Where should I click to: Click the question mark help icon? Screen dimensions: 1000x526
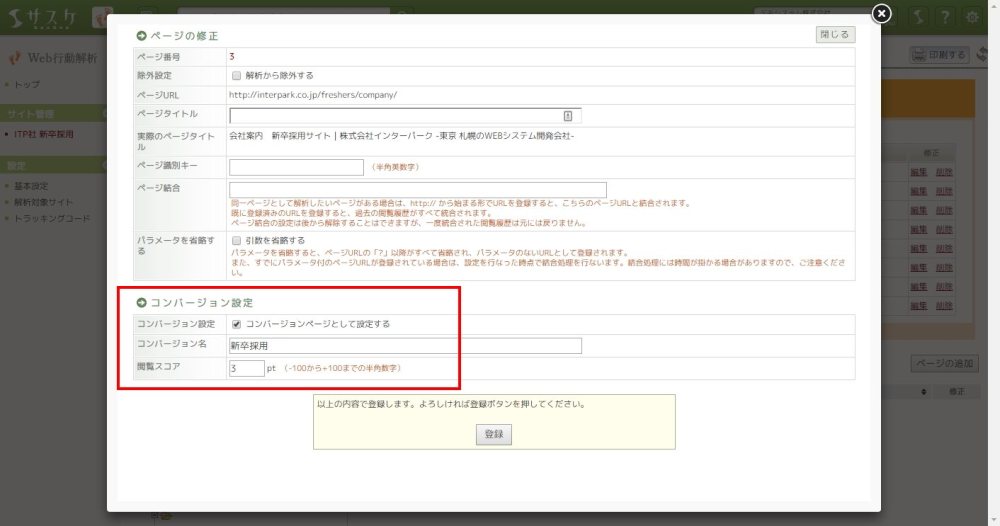(944, 18)
